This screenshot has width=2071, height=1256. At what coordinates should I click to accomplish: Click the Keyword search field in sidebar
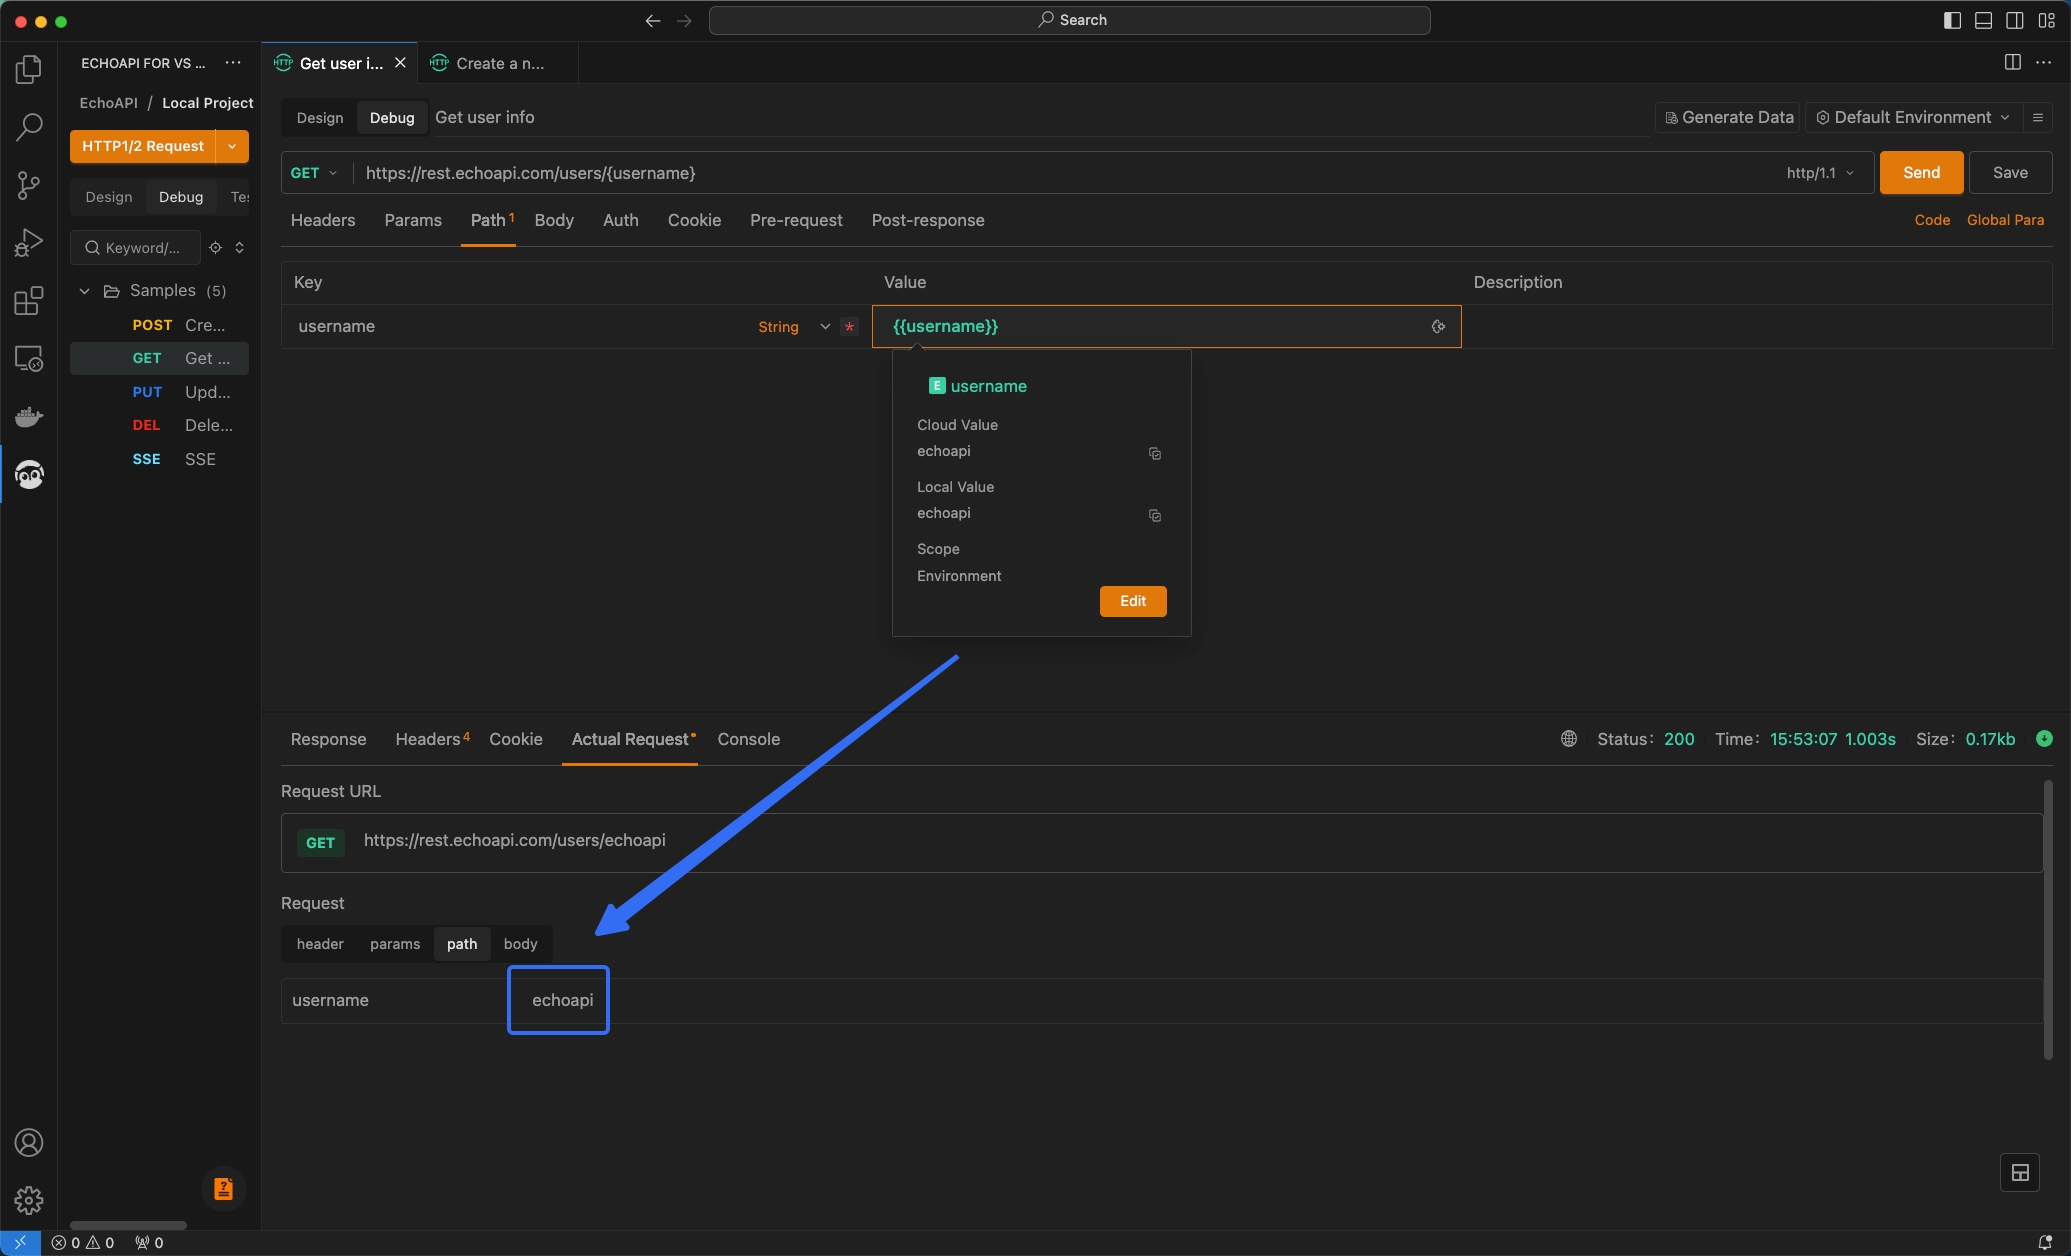136,247
